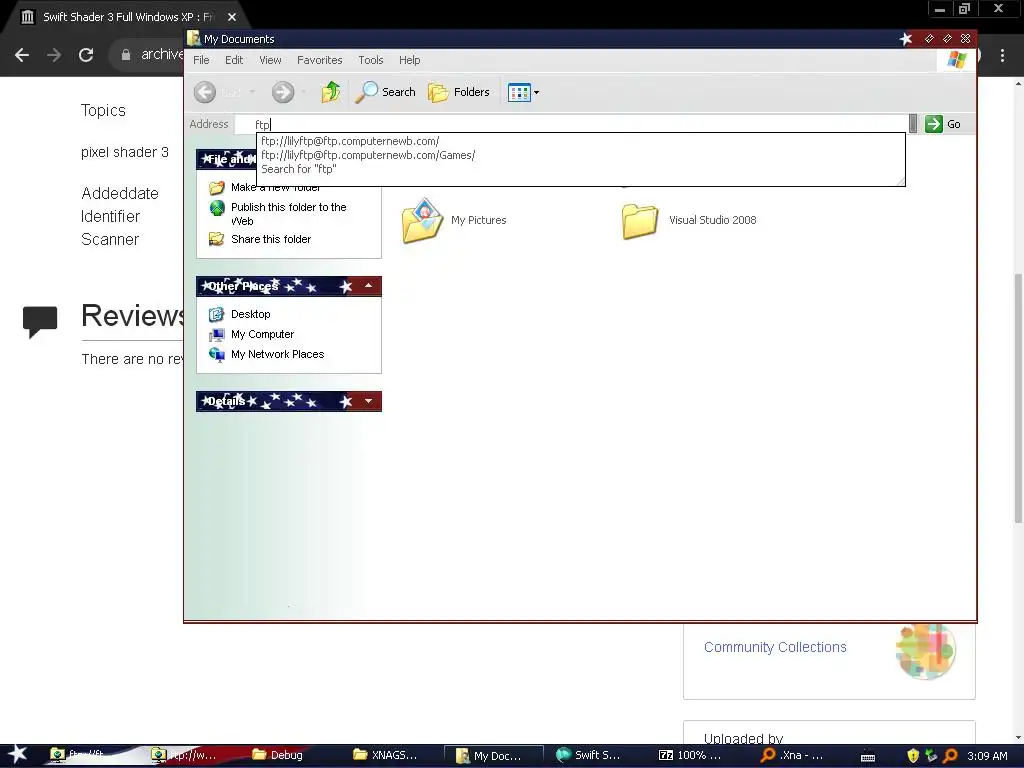Select ftp://lilyftp@ftp.computernewb.com/ suggestion
Viewport: 1024px width, 768px height.
pos(350,141)
